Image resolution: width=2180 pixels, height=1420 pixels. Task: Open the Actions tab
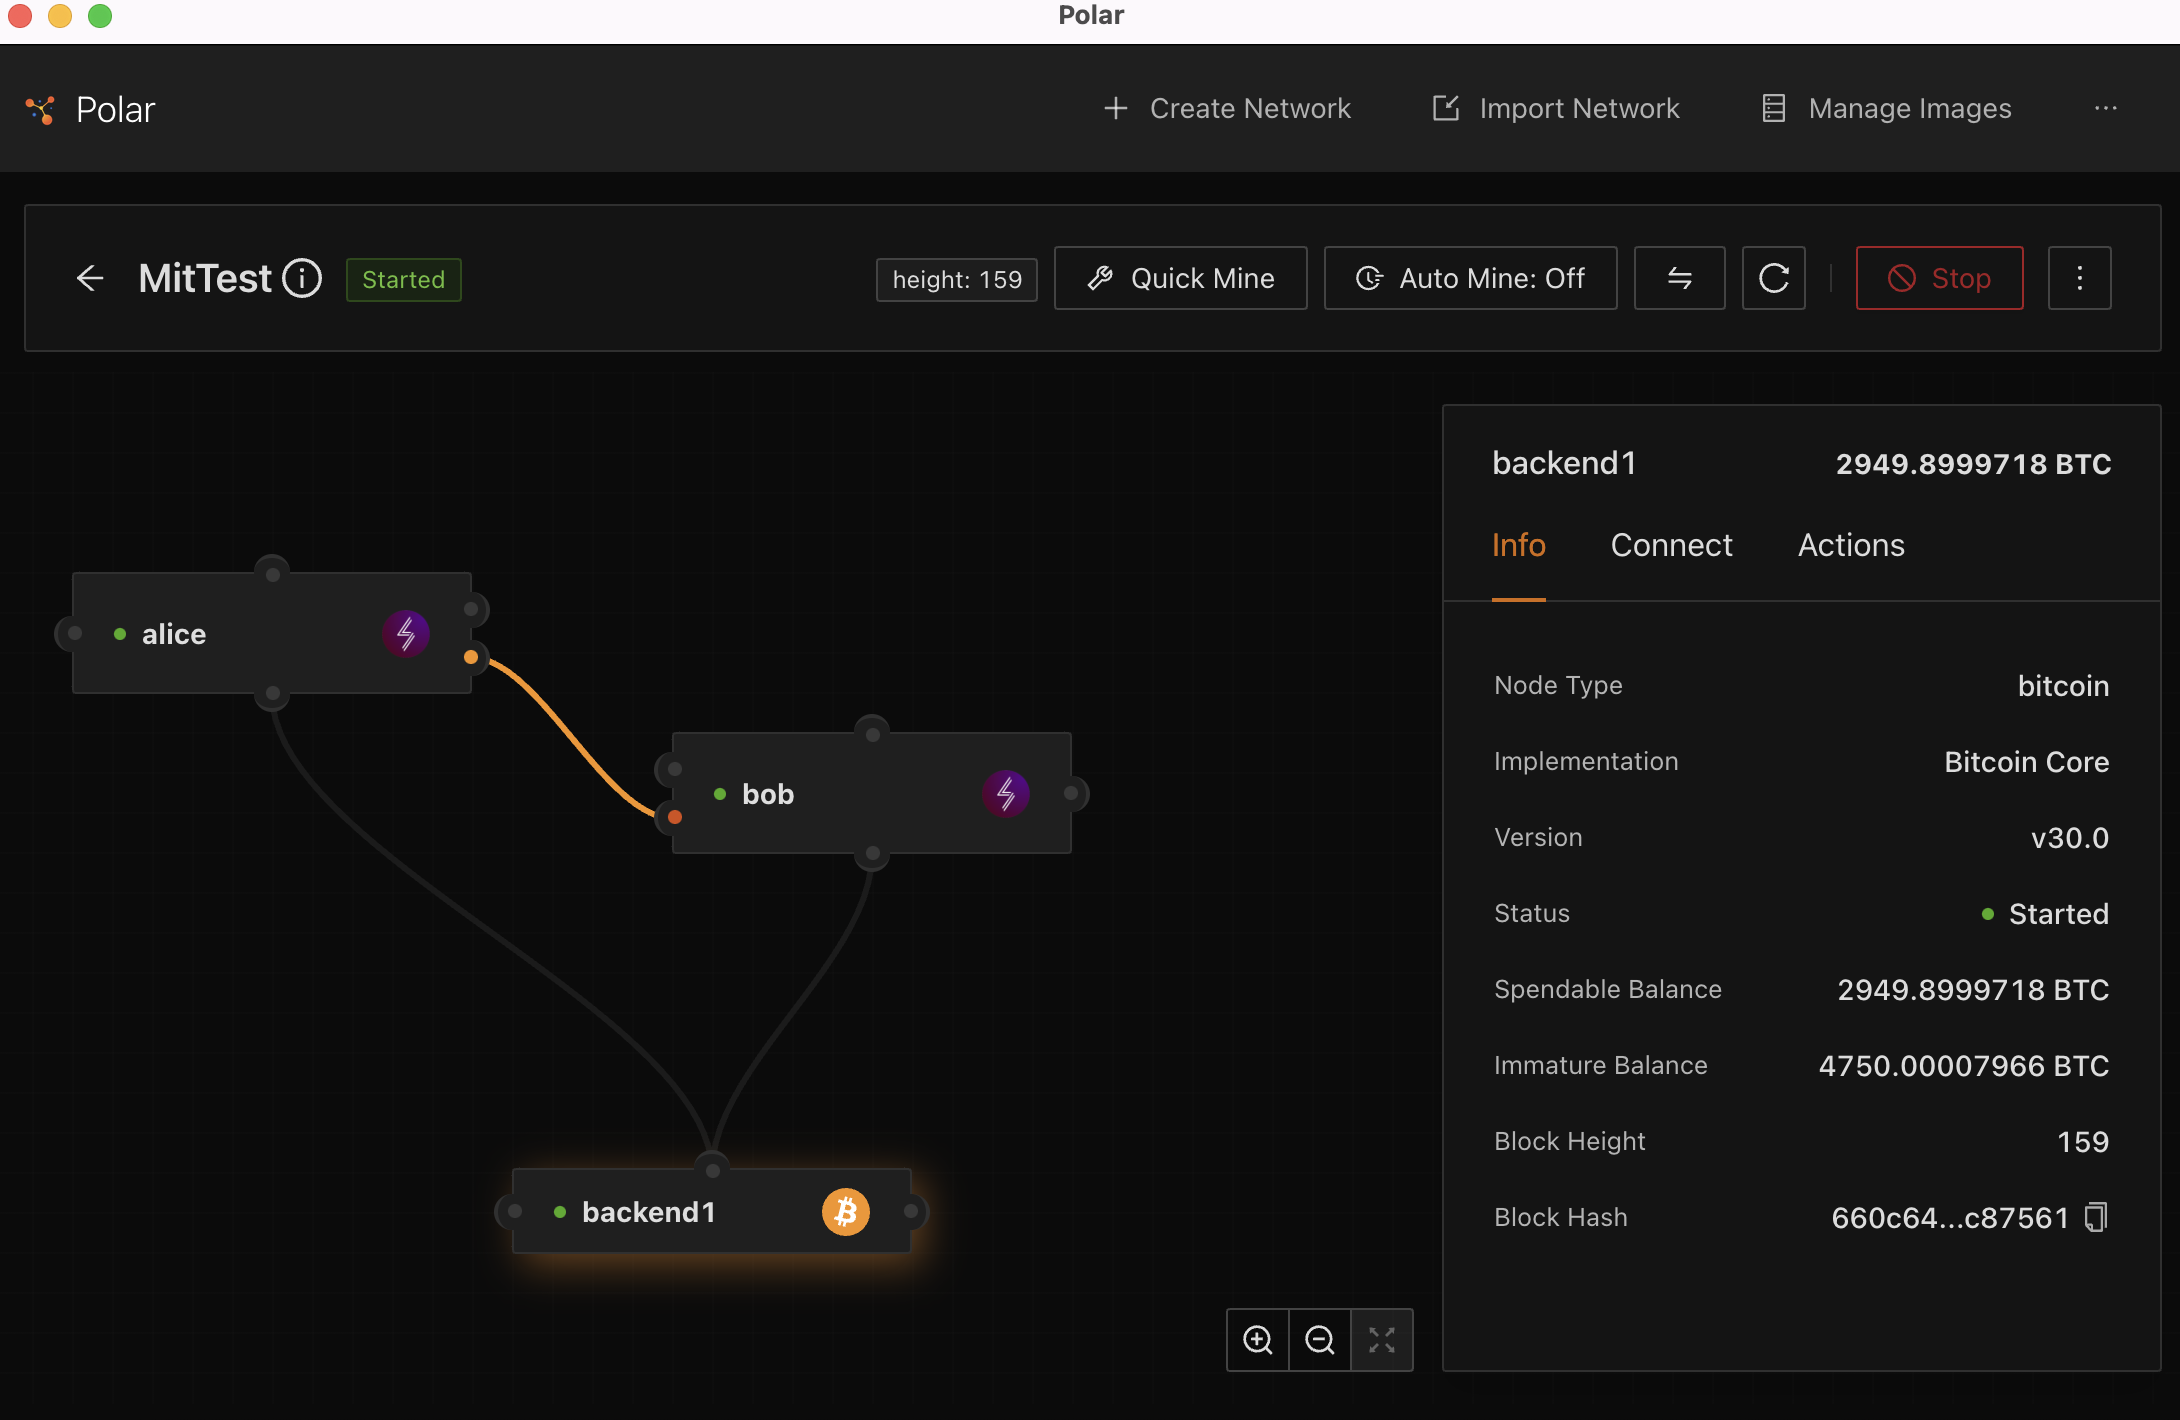[x=1851, y=545]
